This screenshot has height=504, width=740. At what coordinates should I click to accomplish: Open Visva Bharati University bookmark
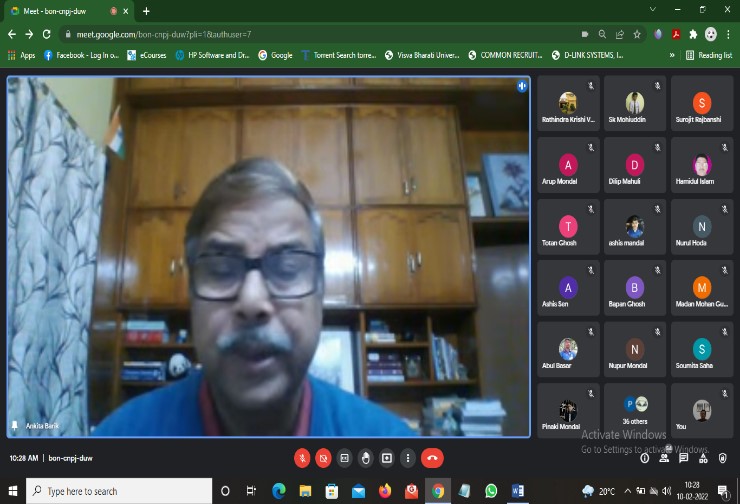422,55
